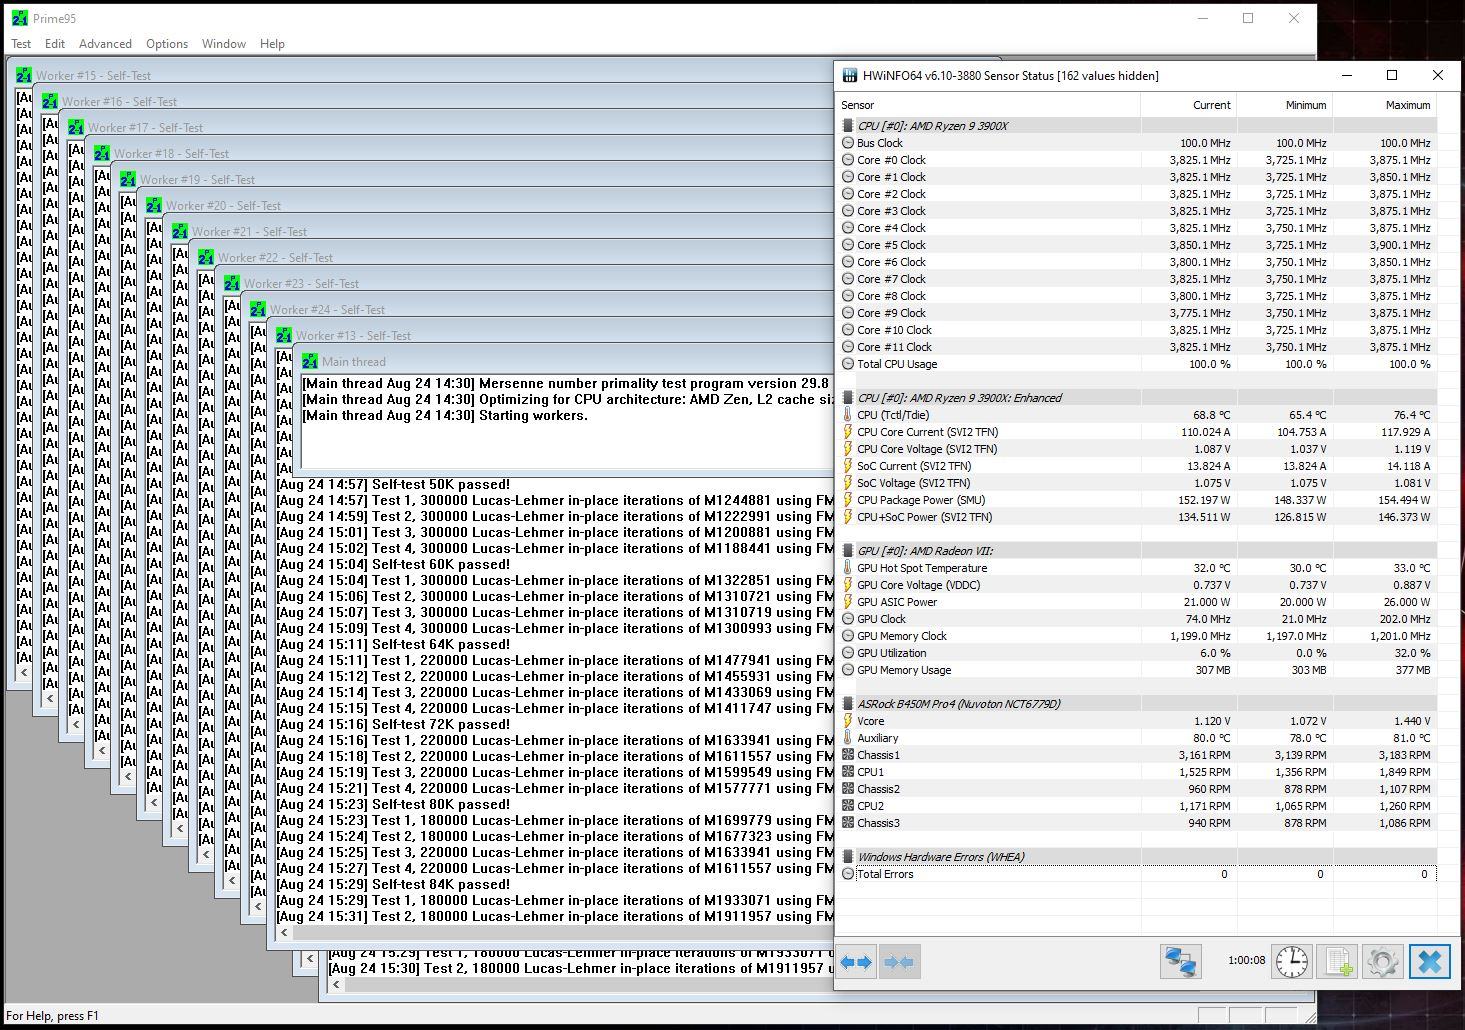The width and height of the screenshot is (1465, 1030).
Task: Click the 'Starting workers.' line in Main thread
Action: coord(445,415)
